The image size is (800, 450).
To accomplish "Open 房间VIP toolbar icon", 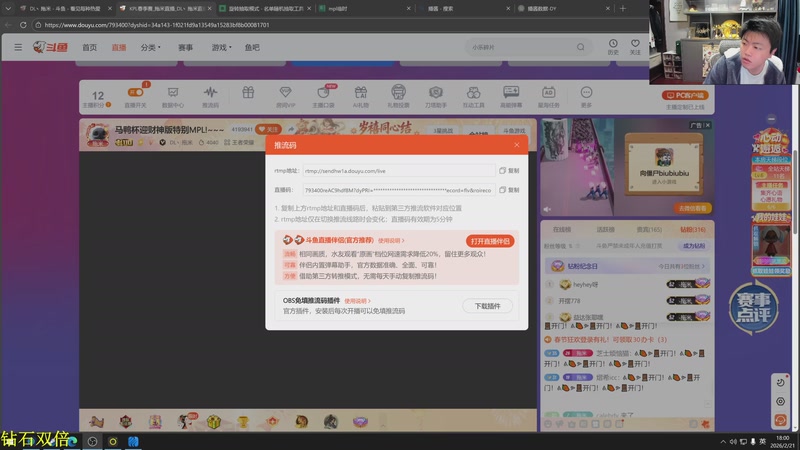I will pos(285,97).
